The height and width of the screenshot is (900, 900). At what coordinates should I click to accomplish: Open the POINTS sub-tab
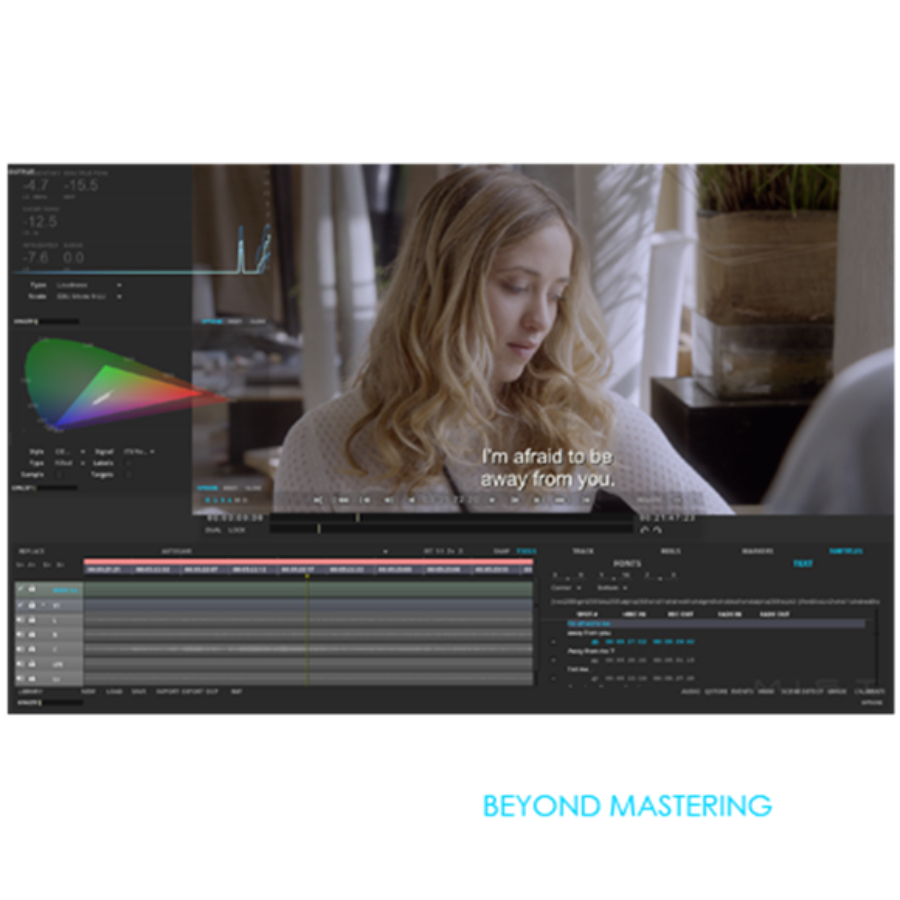click(627, 564)
